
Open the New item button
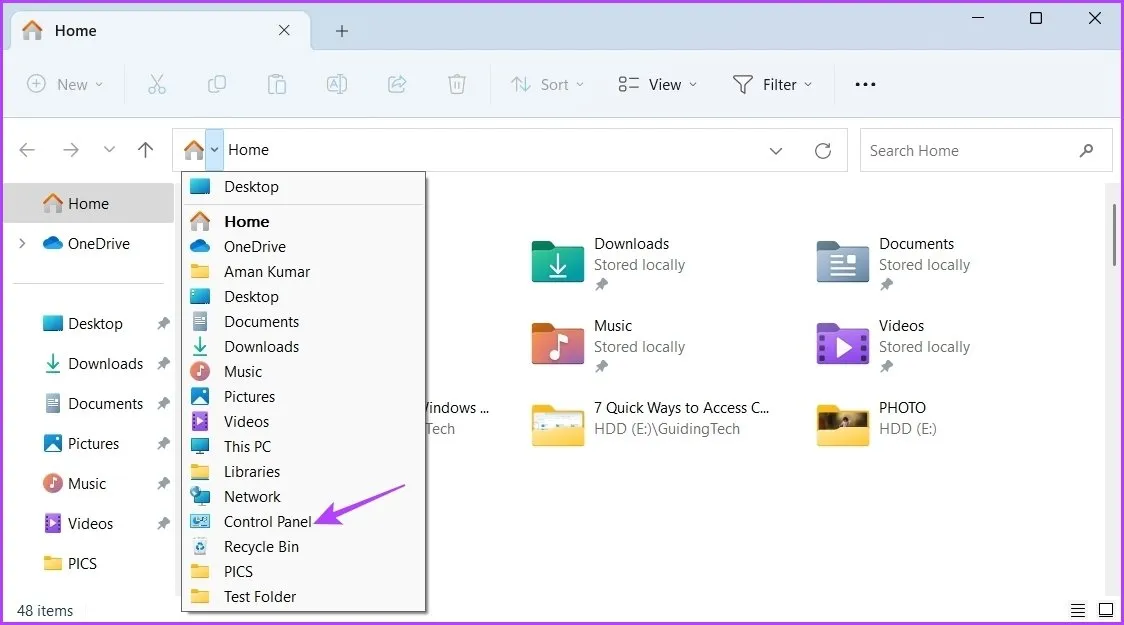(65, 85)
